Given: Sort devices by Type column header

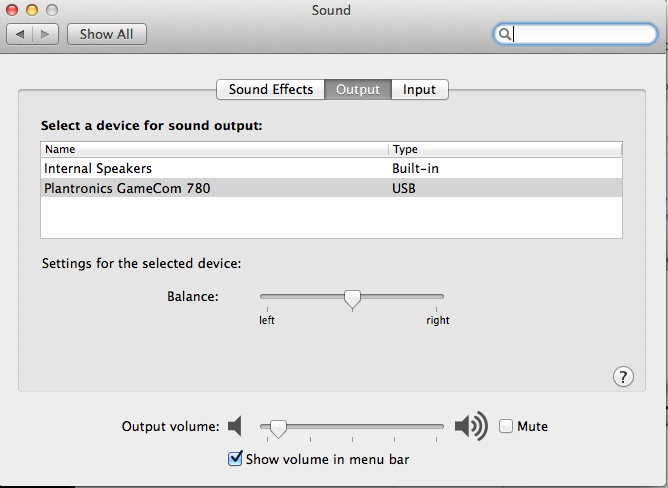Looking at the screenshot, I should click(x=505, y=149).
